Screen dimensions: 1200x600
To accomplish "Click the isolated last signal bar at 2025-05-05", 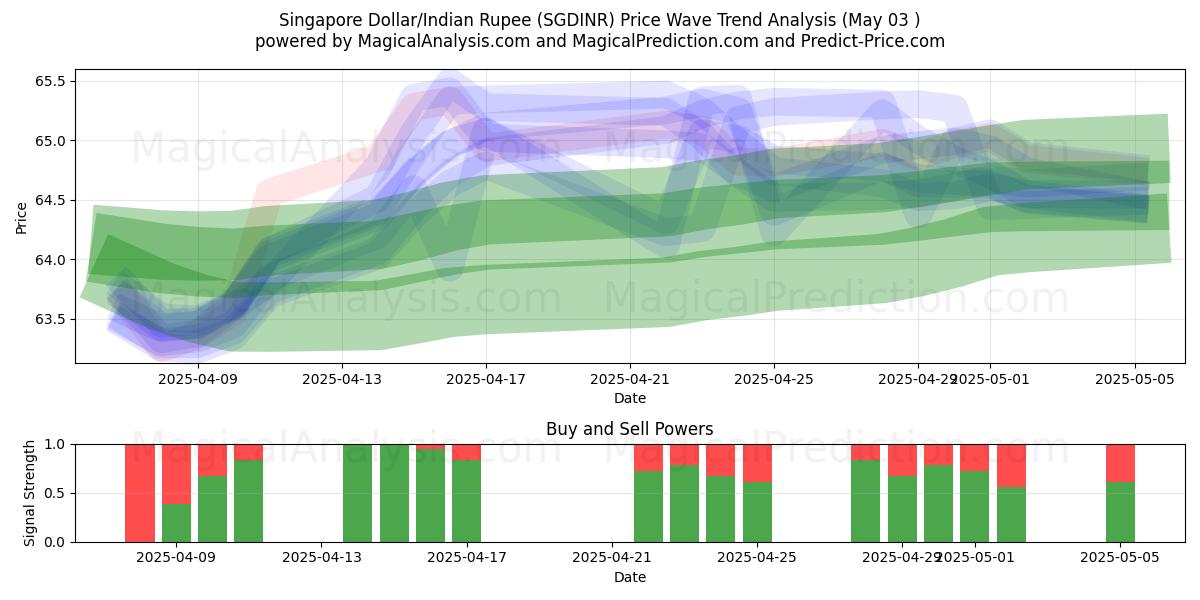I will [x=1120, y=493].
